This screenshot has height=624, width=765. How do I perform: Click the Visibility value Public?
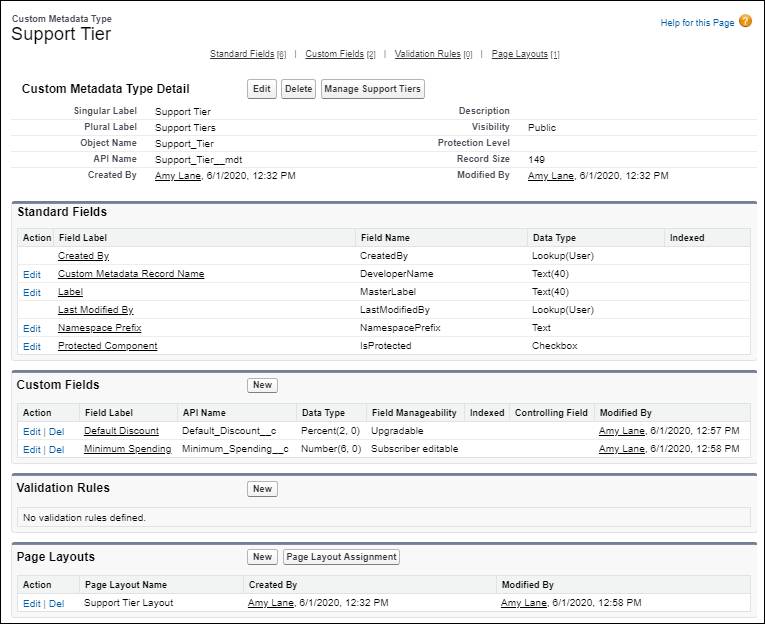(542, 127)
